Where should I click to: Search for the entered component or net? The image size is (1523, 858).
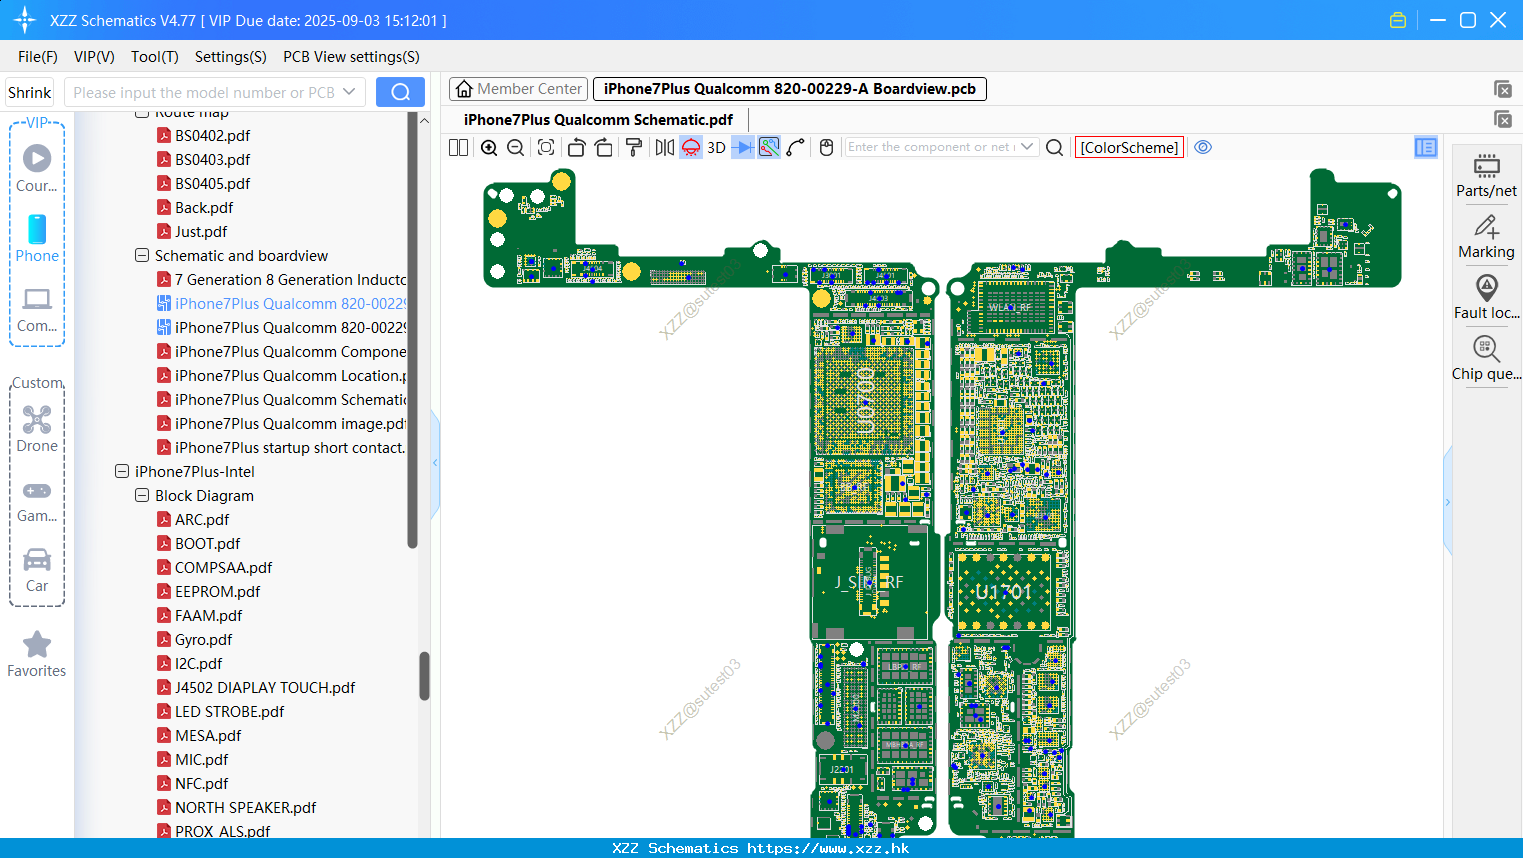[x=1054, y=147]
